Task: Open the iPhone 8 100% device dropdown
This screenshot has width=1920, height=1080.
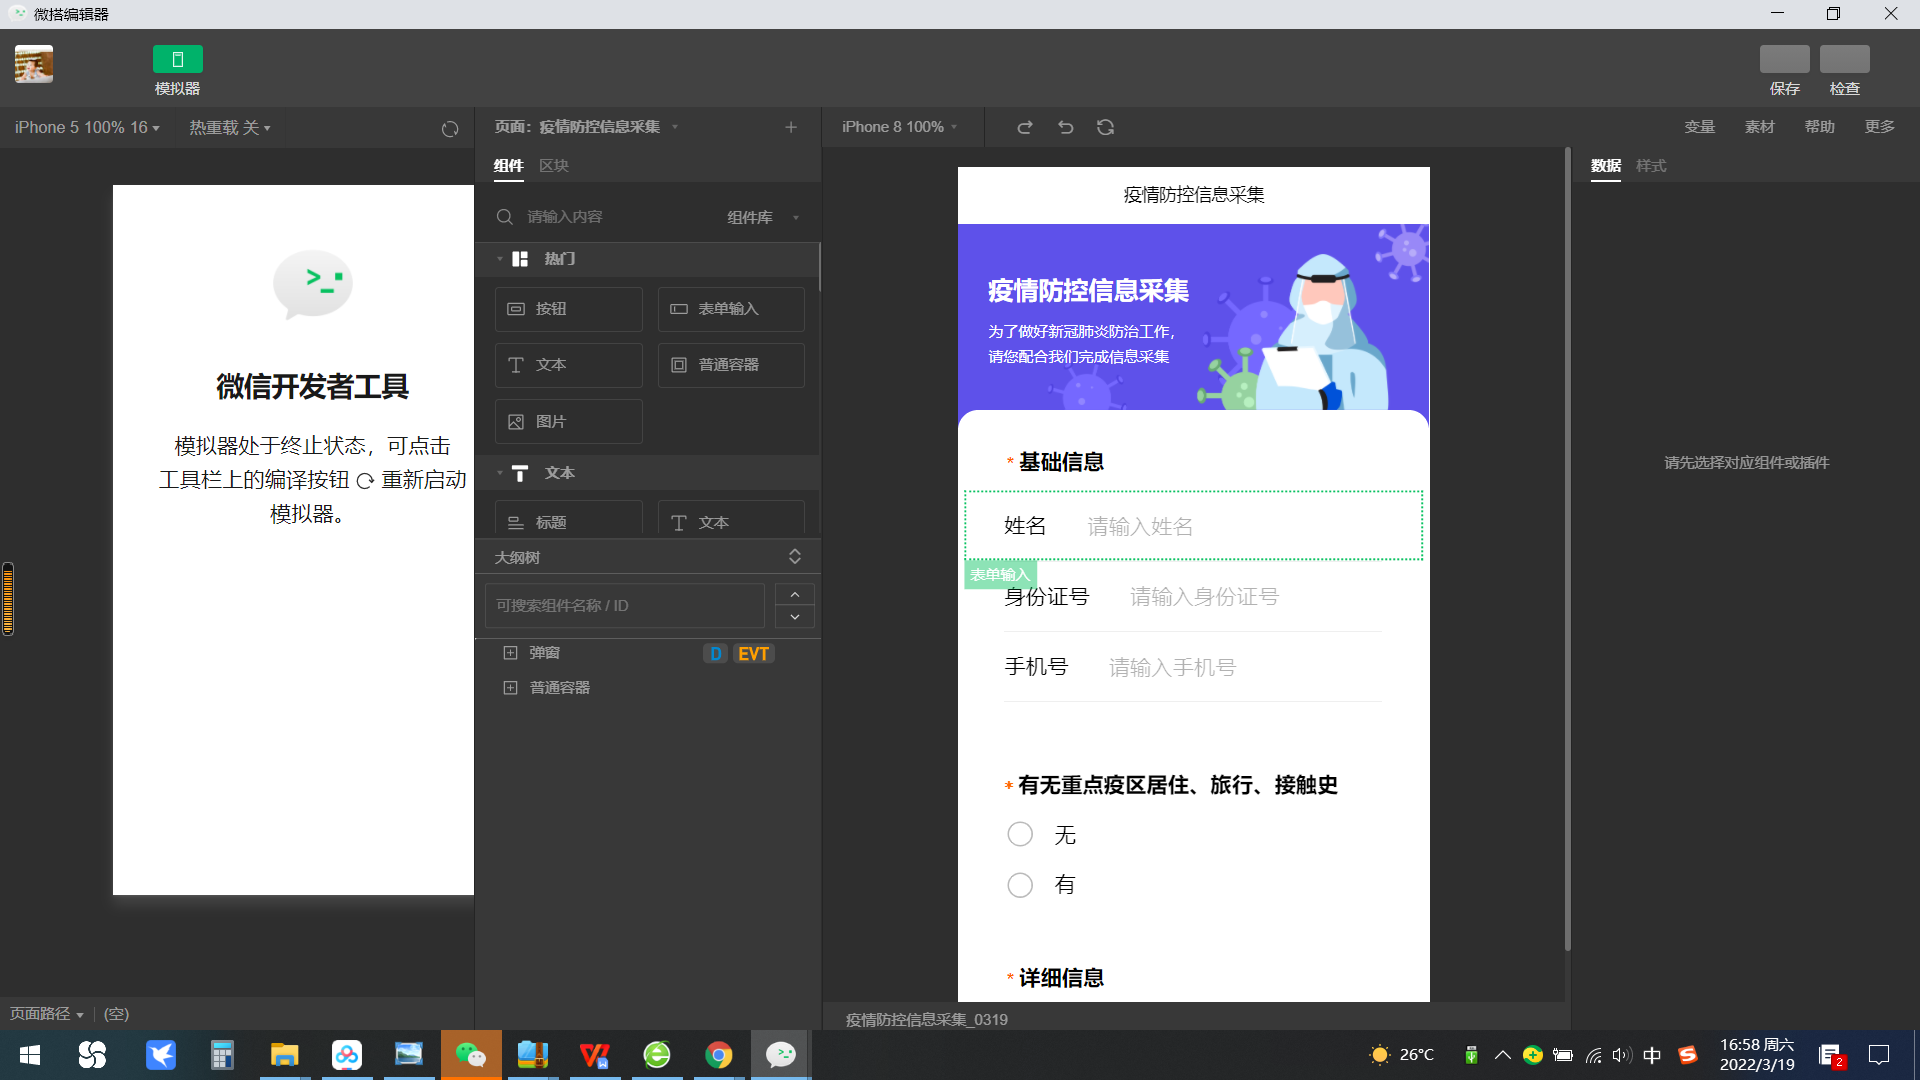Action: [899, 127]
